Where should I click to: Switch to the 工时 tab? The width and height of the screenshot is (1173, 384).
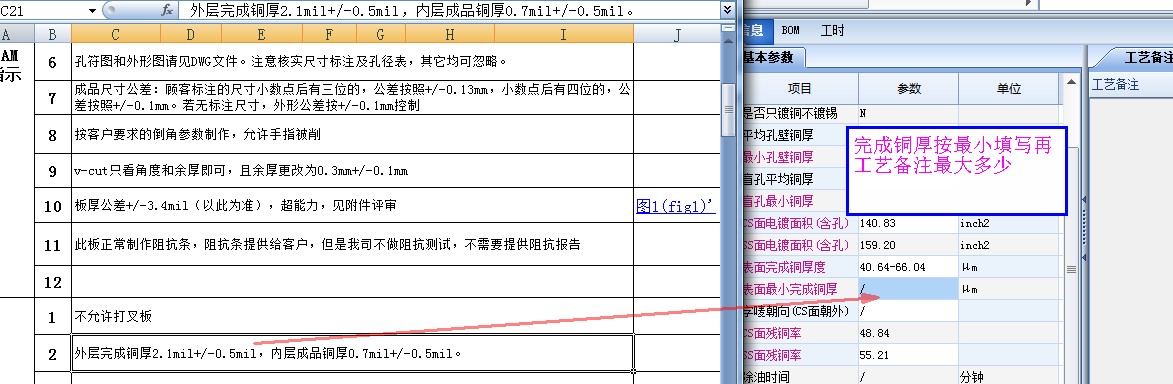832,31
